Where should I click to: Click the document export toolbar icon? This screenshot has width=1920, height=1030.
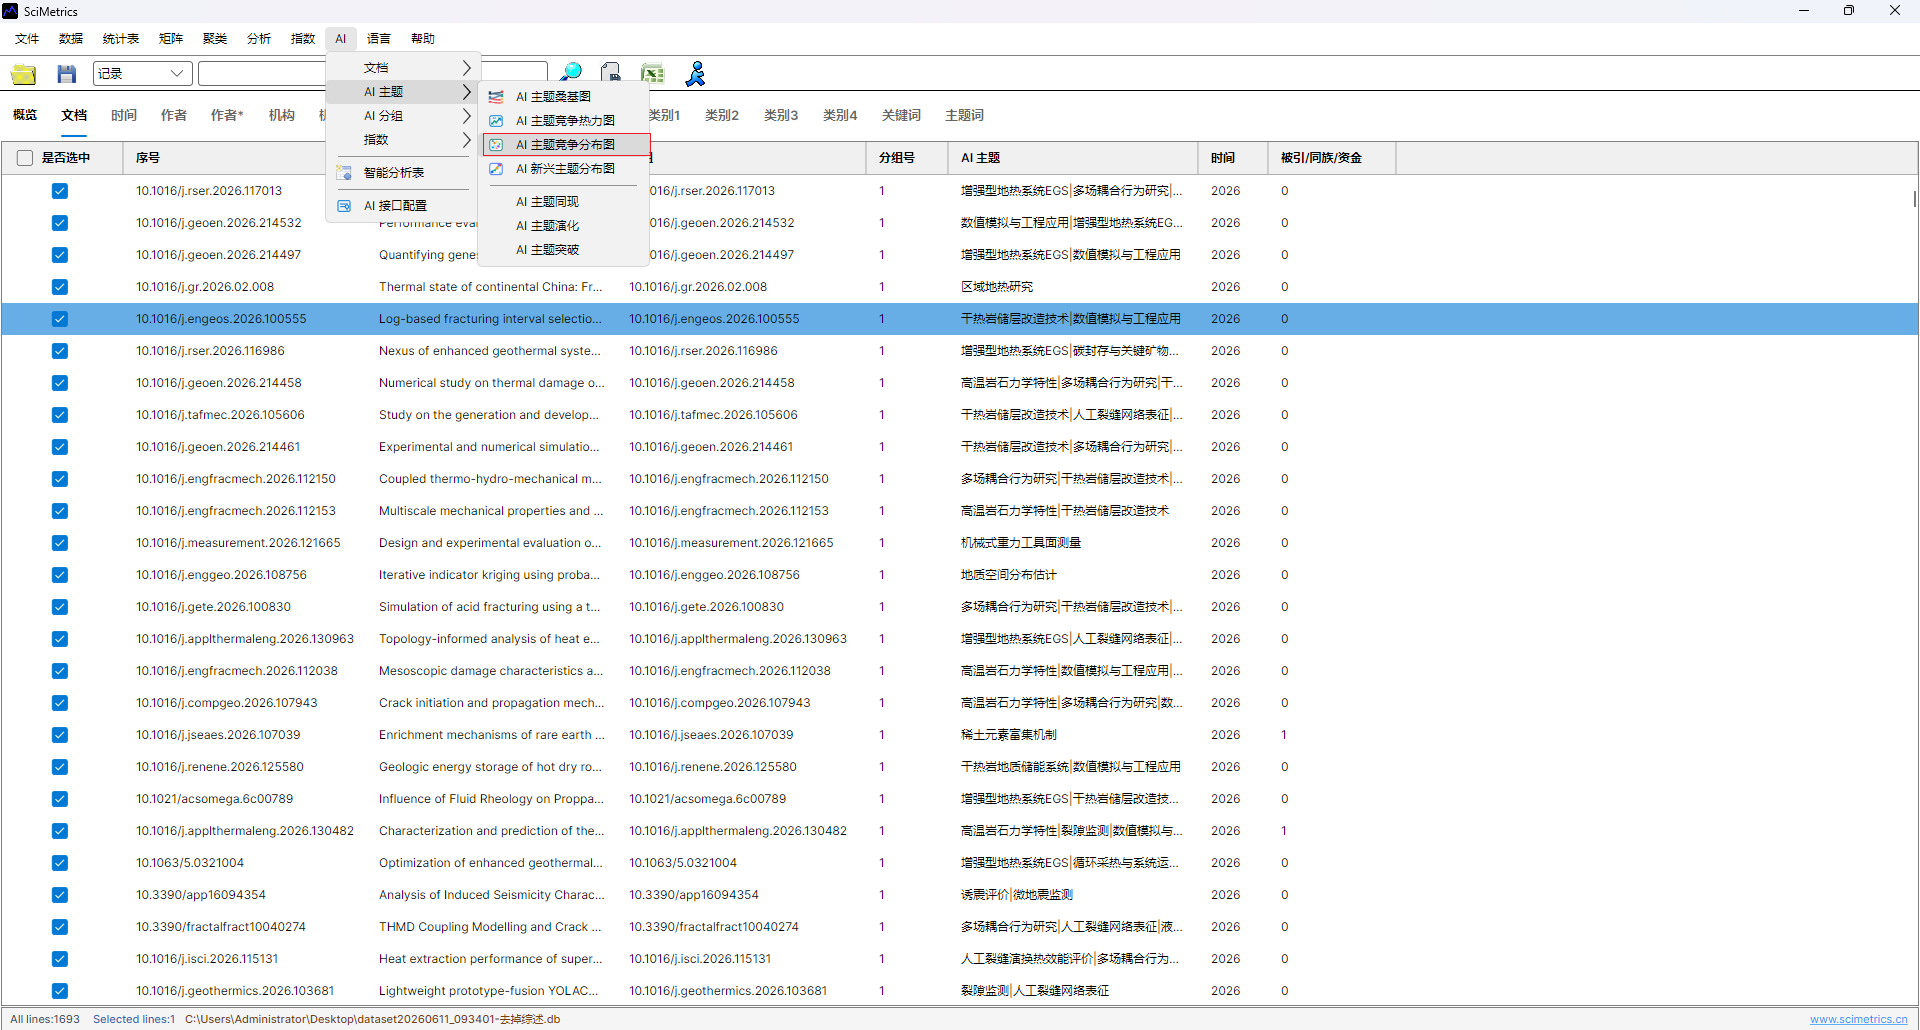pyautogui.click(x=611, y=73)
